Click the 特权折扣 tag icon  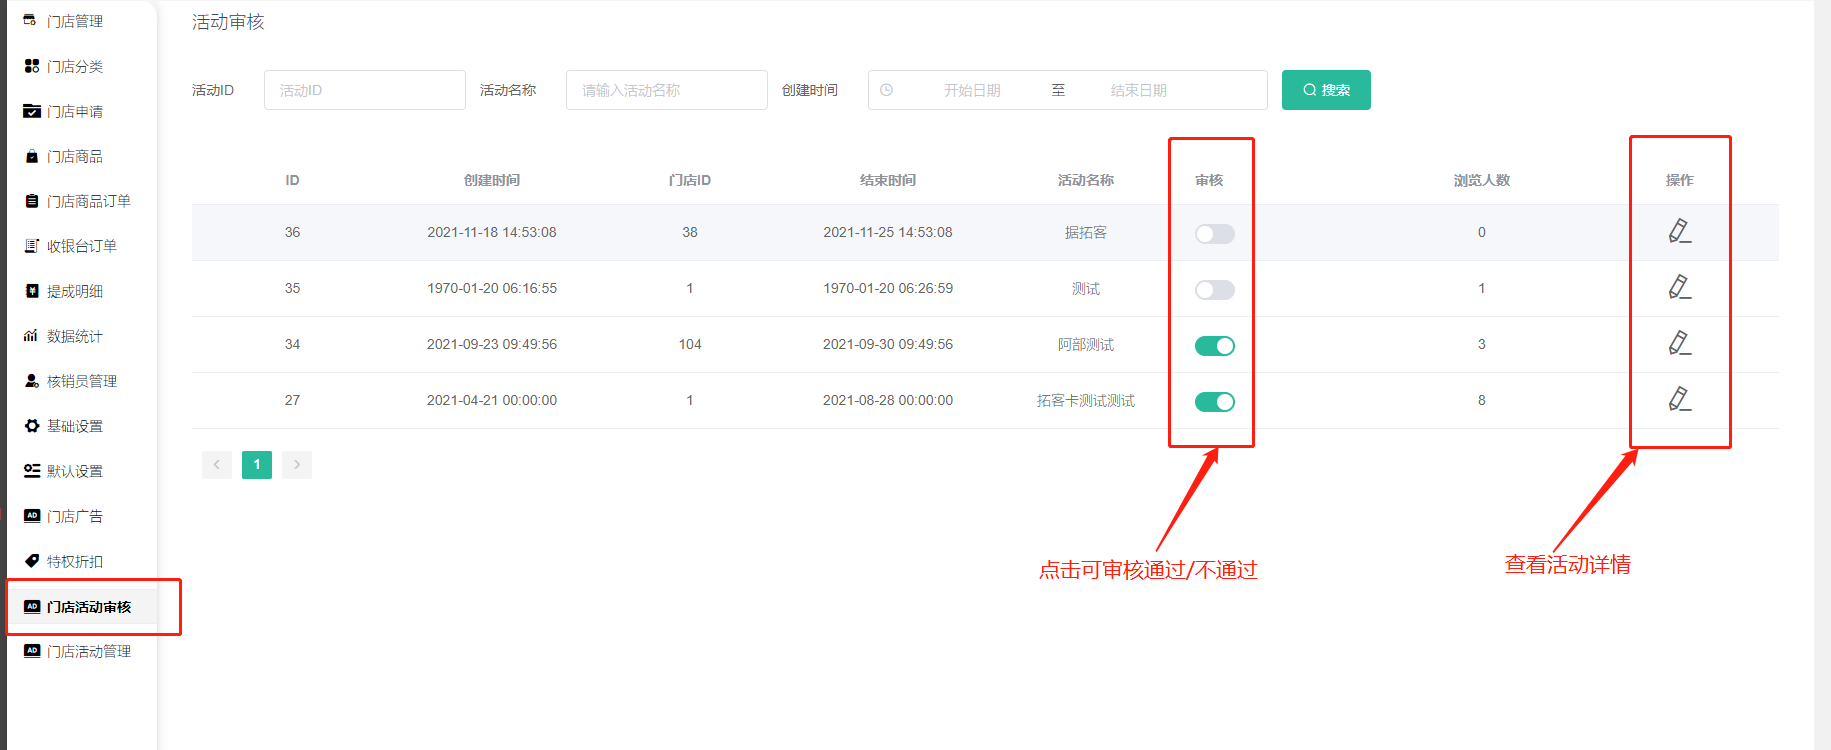click(x=32, y=561)
